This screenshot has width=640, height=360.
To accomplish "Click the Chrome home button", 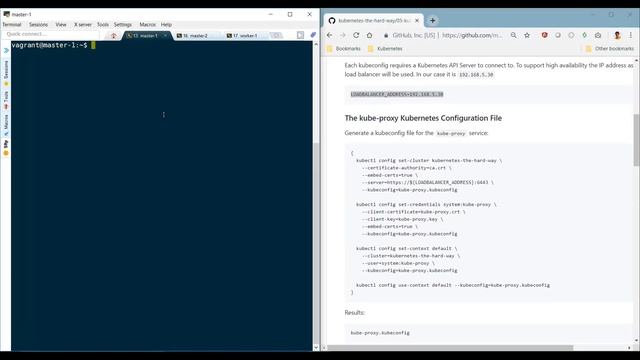I will (369, 36).
